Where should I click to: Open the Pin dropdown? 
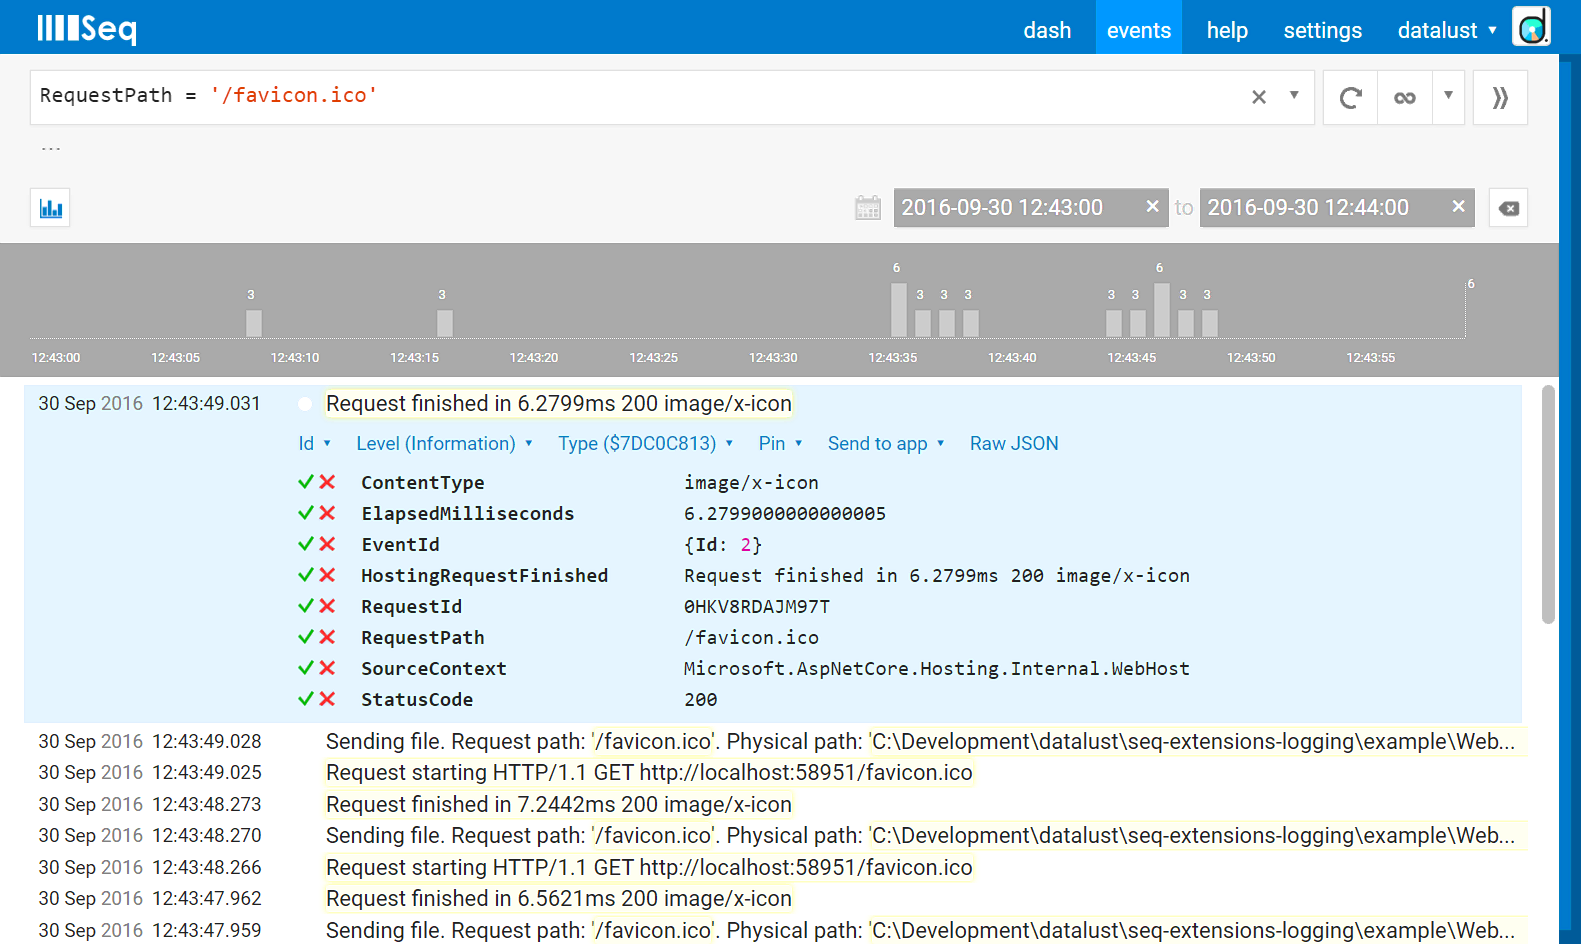pos(780,443)
